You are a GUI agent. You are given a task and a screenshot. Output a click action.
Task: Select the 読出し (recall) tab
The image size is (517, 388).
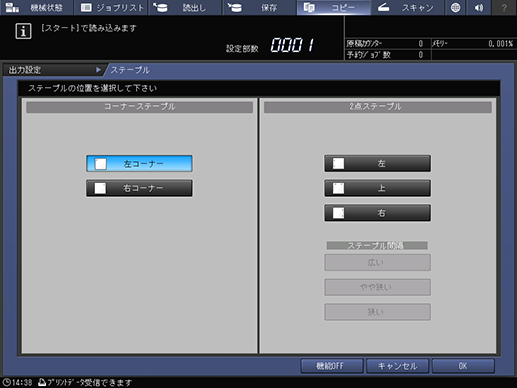coord(185,7)
